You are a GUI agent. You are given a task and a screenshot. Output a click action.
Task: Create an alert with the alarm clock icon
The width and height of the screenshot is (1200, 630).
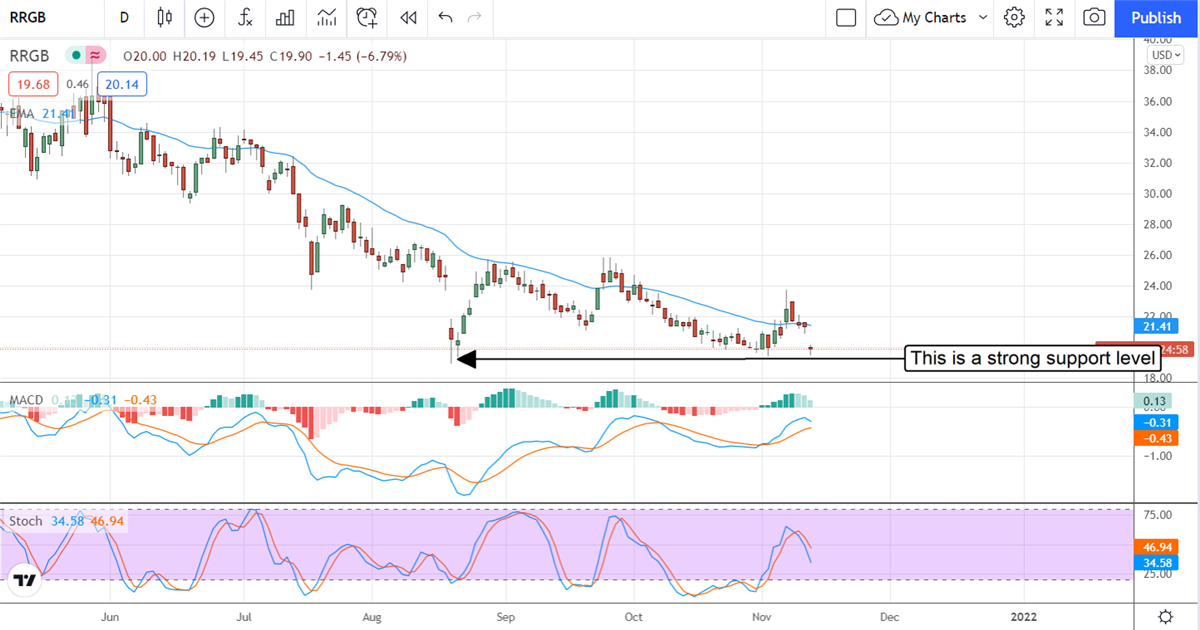pos(367,17)
